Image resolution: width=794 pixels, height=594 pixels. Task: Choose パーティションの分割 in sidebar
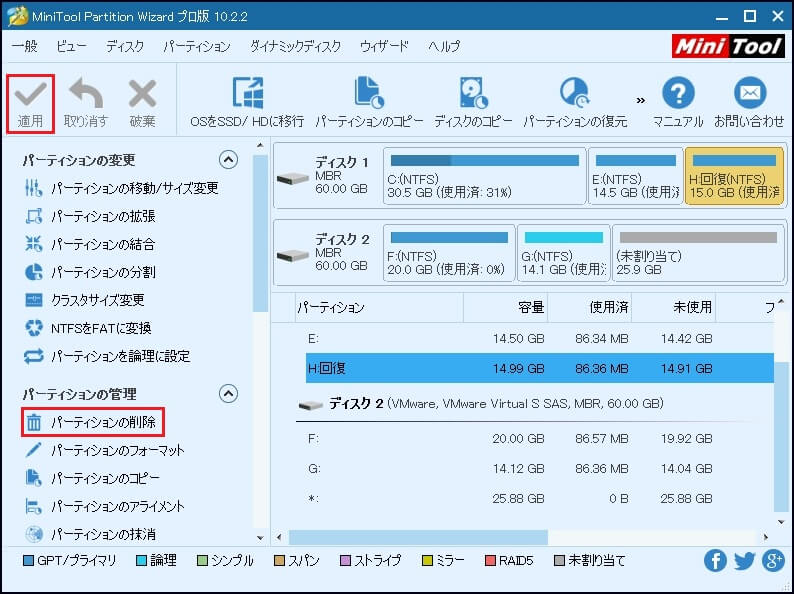[90, 272]
